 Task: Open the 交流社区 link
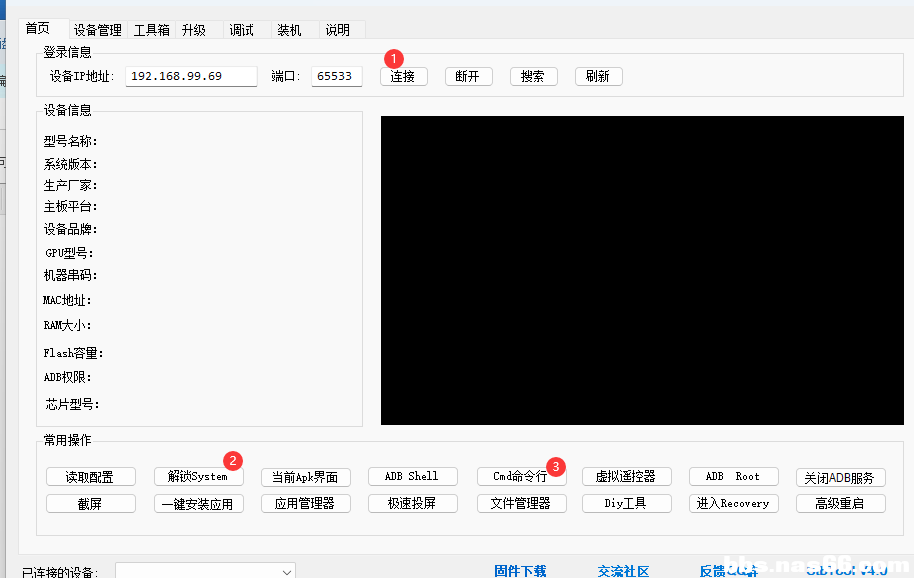(623, 571)
